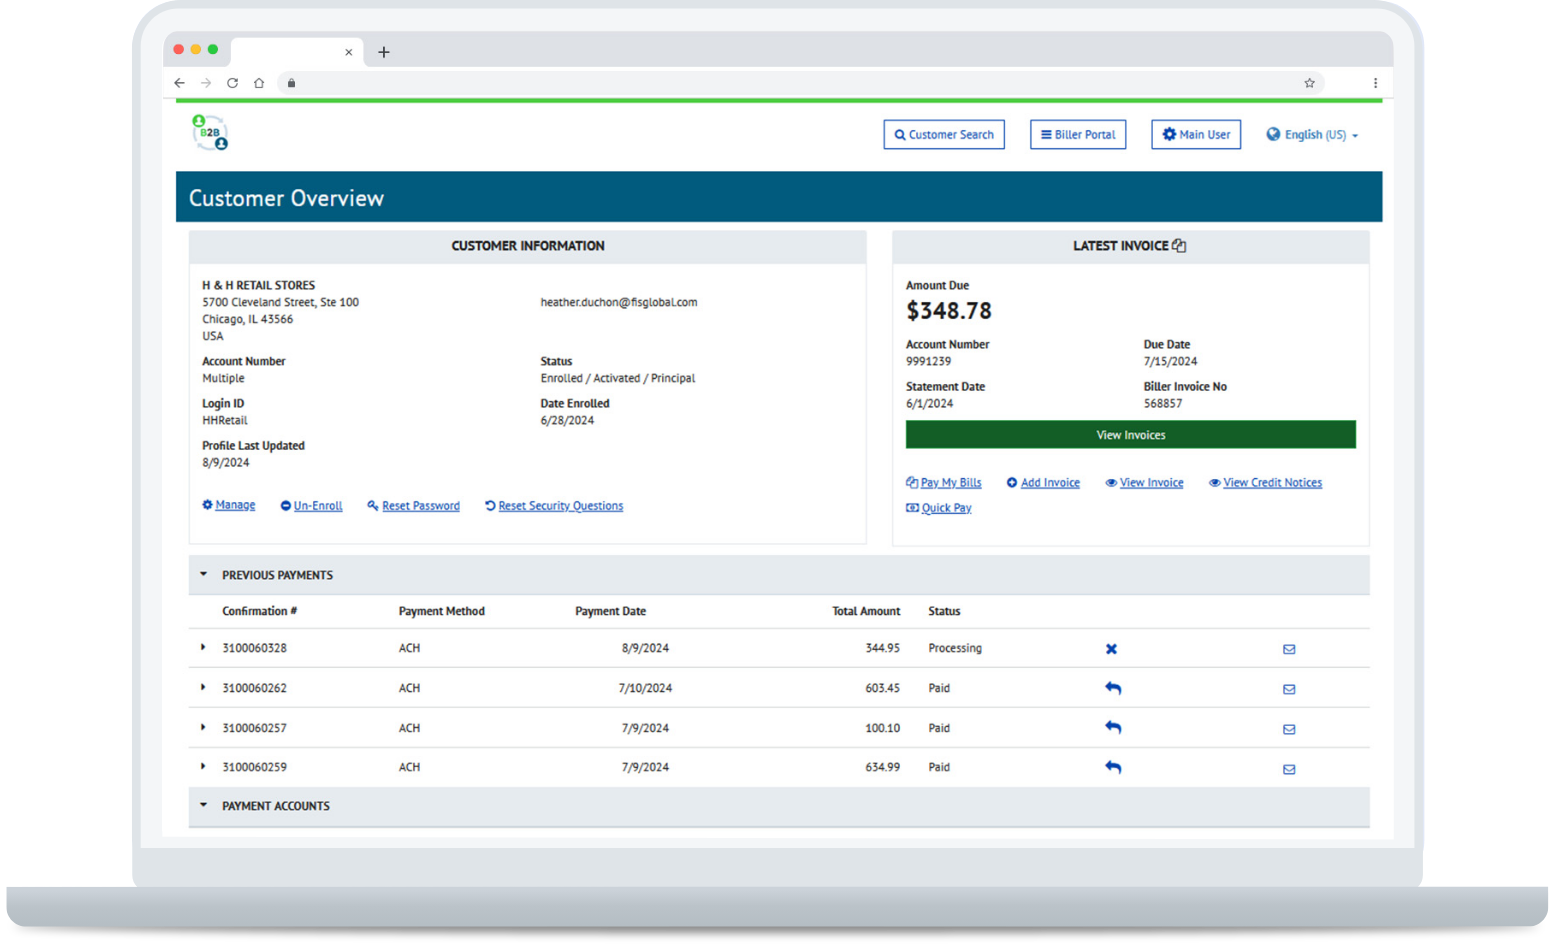Click the B2B logo icon
This screenshot has height=948, width=1553.
[210, 133]
